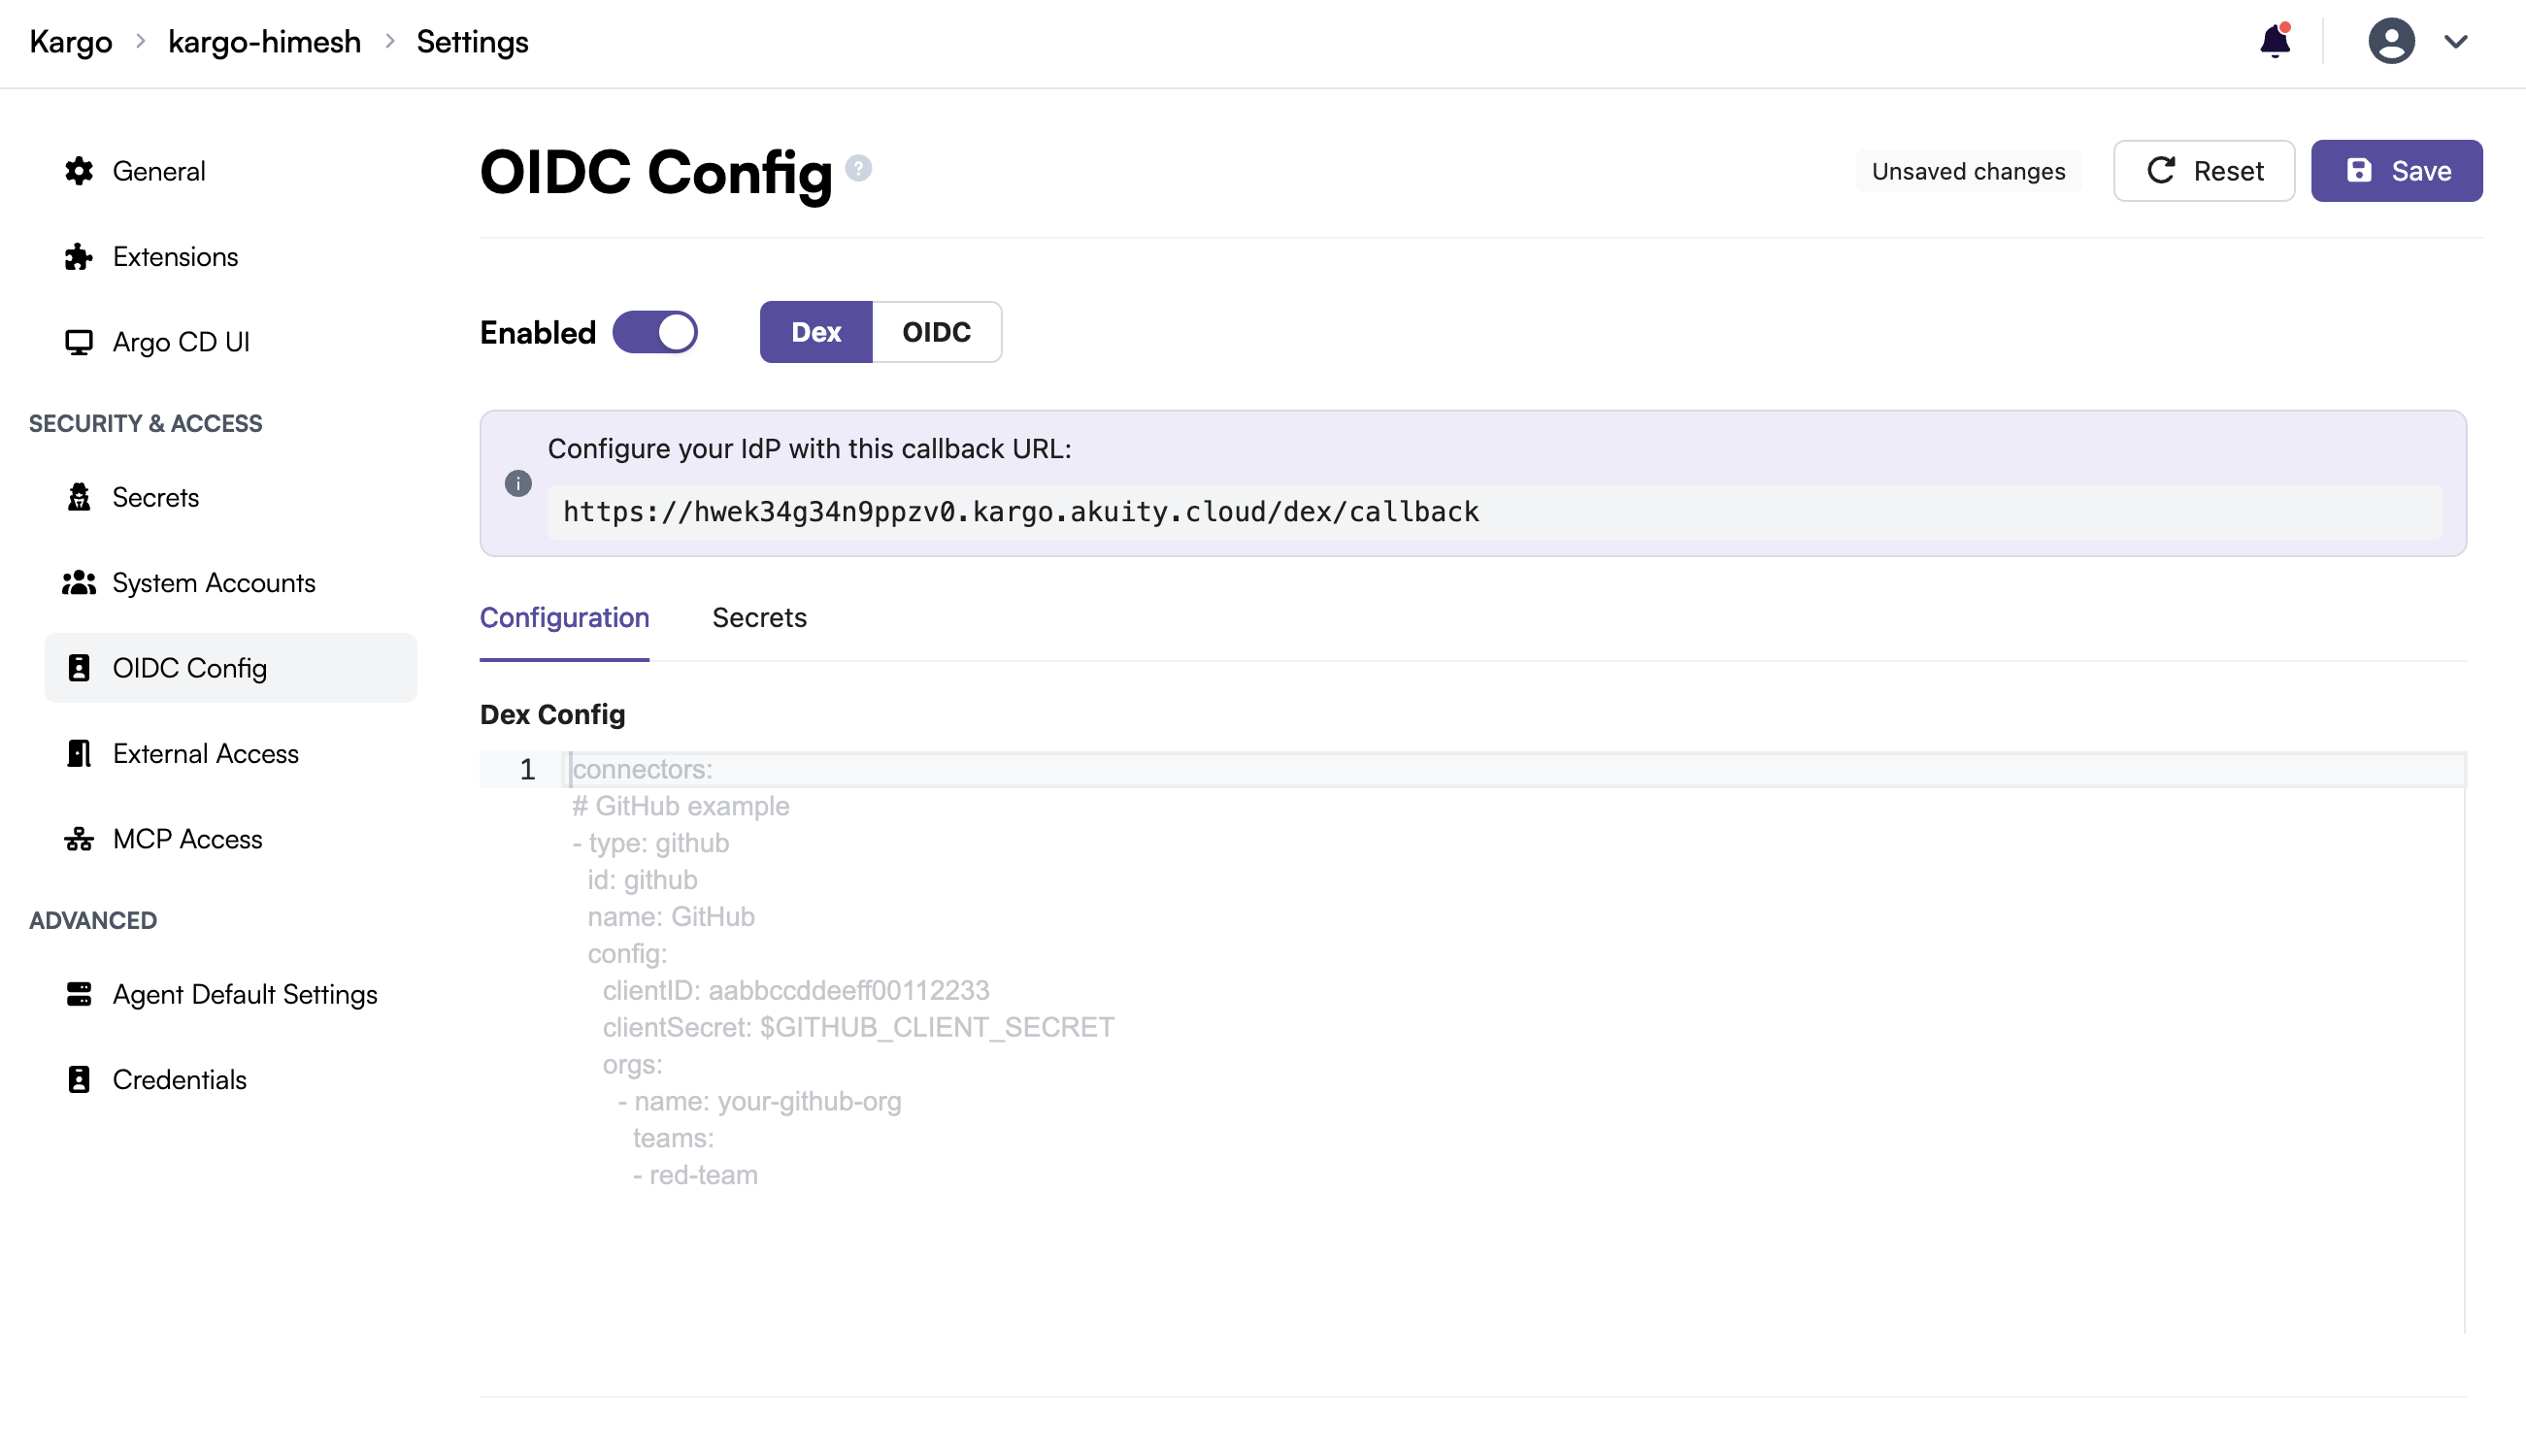Viewport: 2526px width, 1456px height.
Task: Click the External Access door icon
Action: click(x=79, y=753)
